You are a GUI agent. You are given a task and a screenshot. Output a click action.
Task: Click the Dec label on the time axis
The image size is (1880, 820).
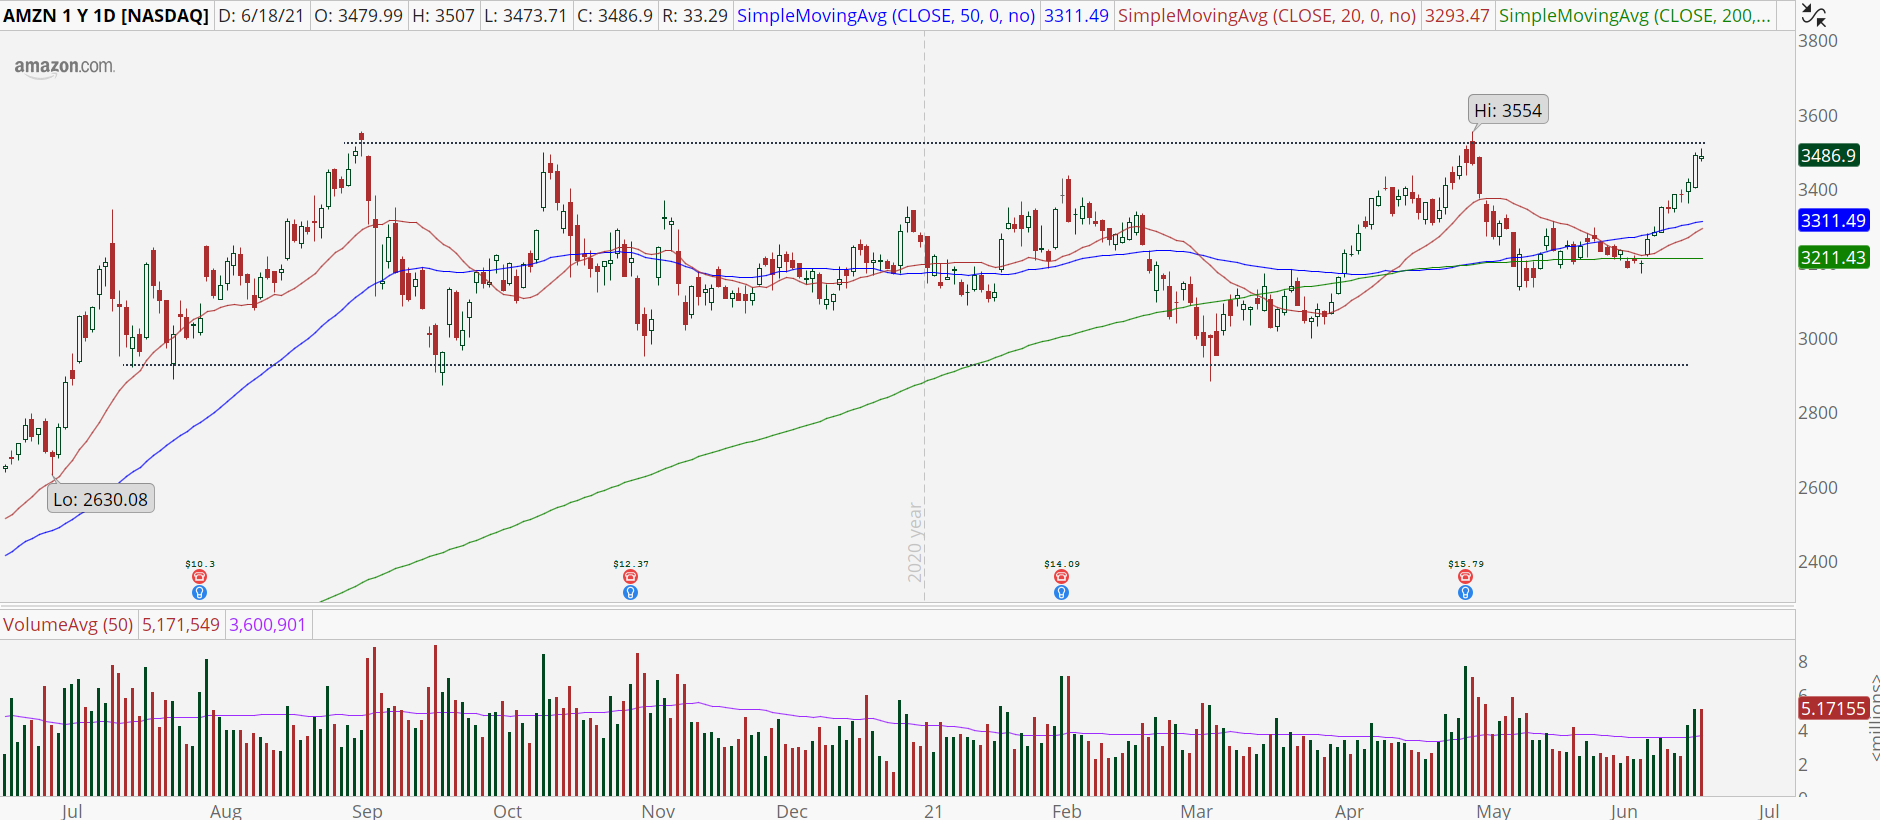tap(792, 811)
